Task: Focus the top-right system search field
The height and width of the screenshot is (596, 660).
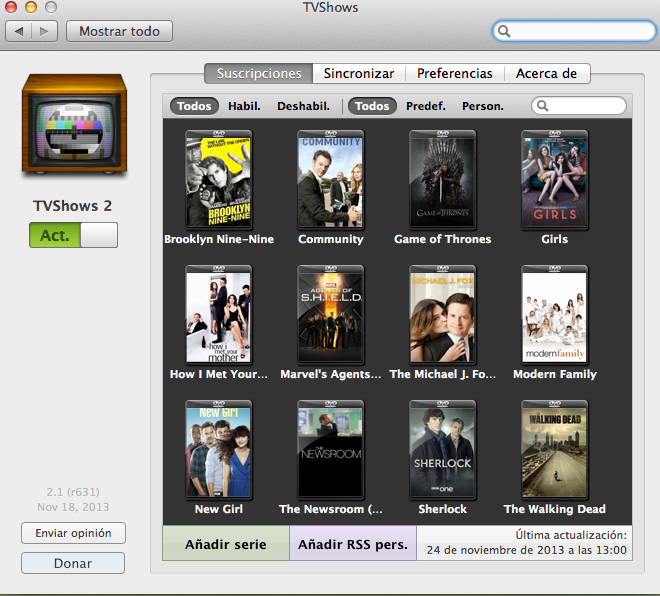Action: tap(574, 31)
